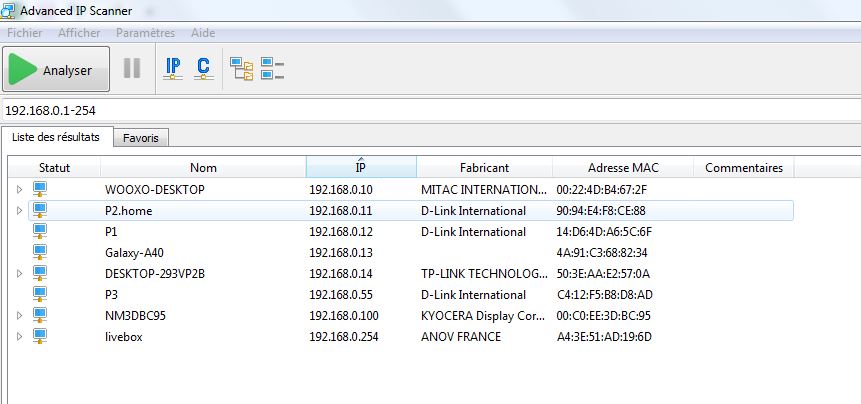This screenshot has height=404, width=861.
Task: Click IP address 192.168.0.11
Action: [x=341, y=211]
